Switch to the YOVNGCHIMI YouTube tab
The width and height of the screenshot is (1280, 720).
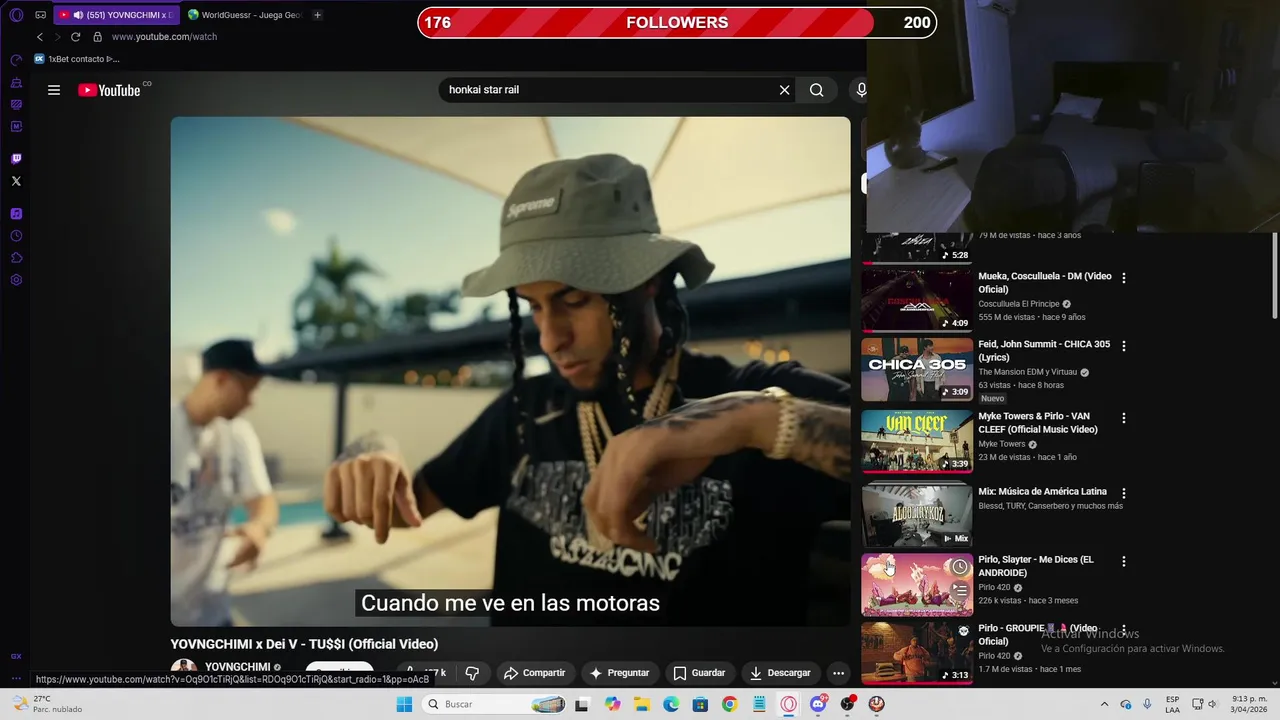[115, 15]
